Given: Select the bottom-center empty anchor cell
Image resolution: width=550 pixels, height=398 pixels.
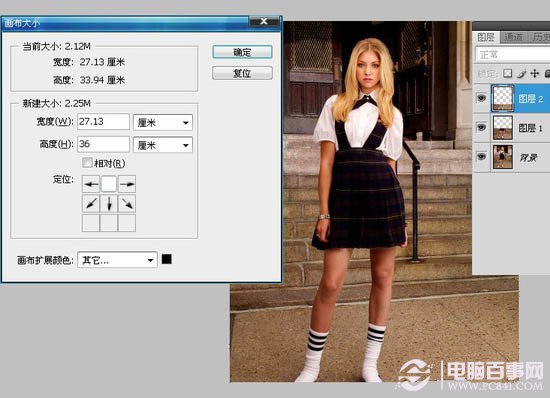Looking at the screenshot, I should (109, 223).
